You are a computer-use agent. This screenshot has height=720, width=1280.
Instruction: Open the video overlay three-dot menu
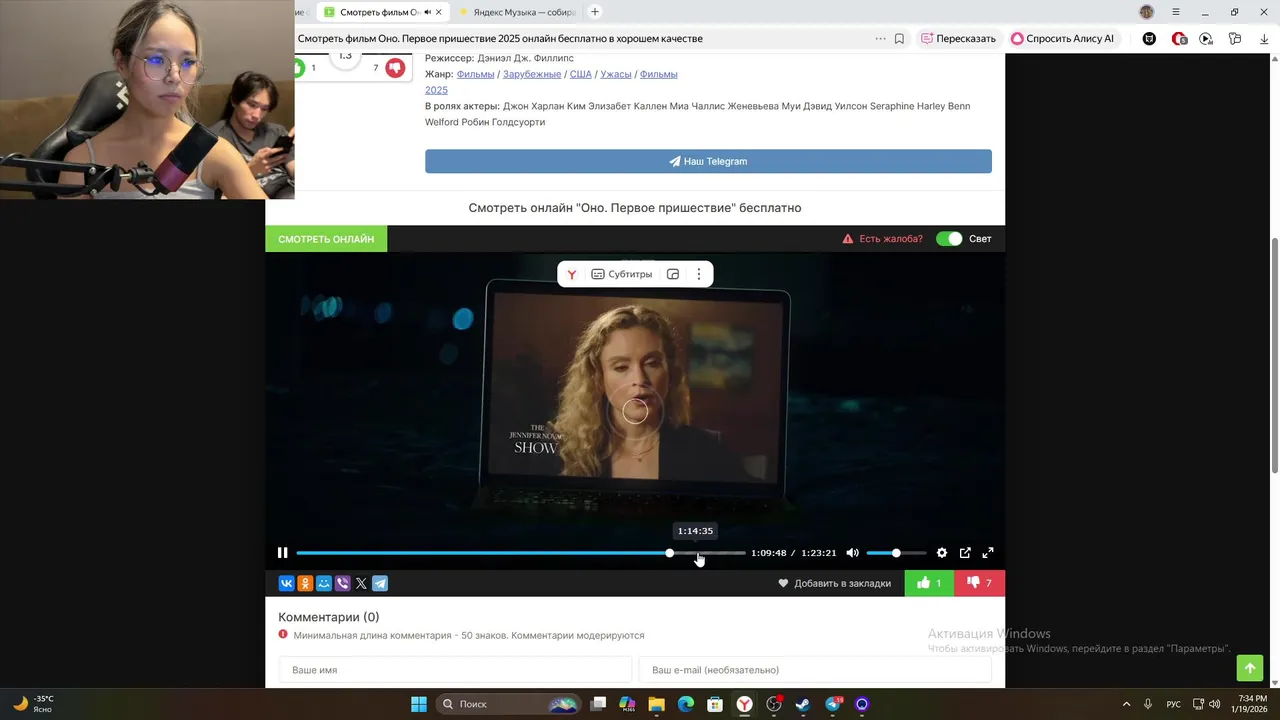(699, 274)
